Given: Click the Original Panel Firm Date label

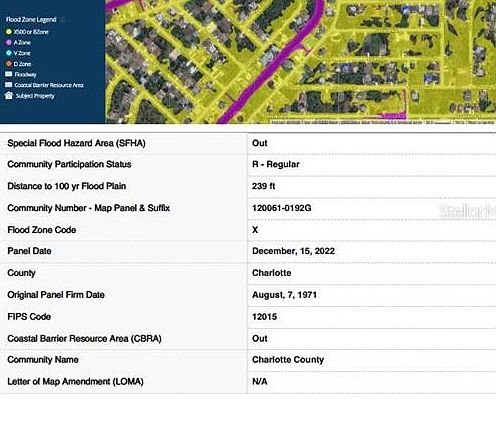Looking at the screenshot, I should click(56, 295).
